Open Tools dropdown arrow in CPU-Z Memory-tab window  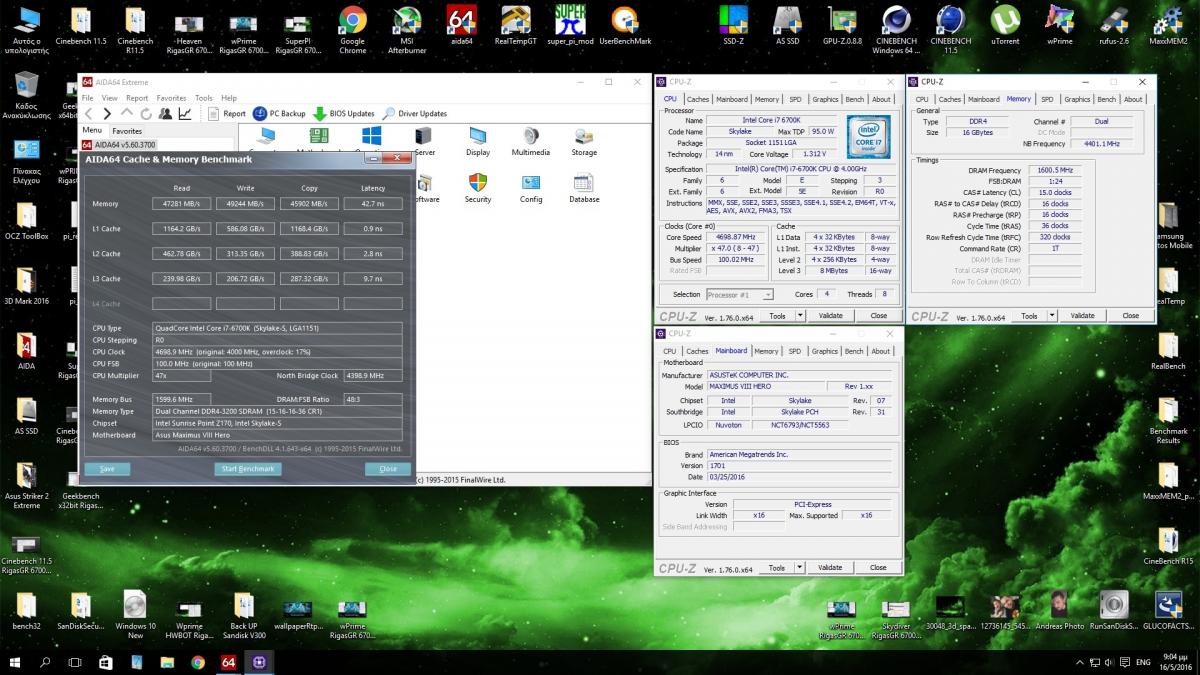point(1052,316)
